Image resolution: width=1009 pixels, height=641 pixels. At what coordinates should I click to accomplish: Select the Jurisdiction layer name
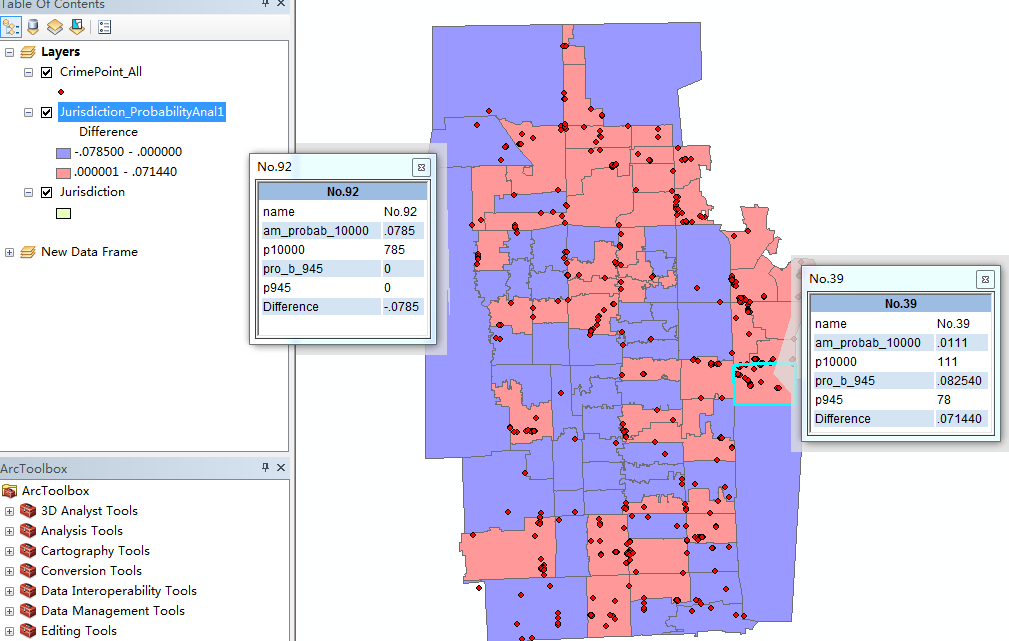click(x=92, y=192)
